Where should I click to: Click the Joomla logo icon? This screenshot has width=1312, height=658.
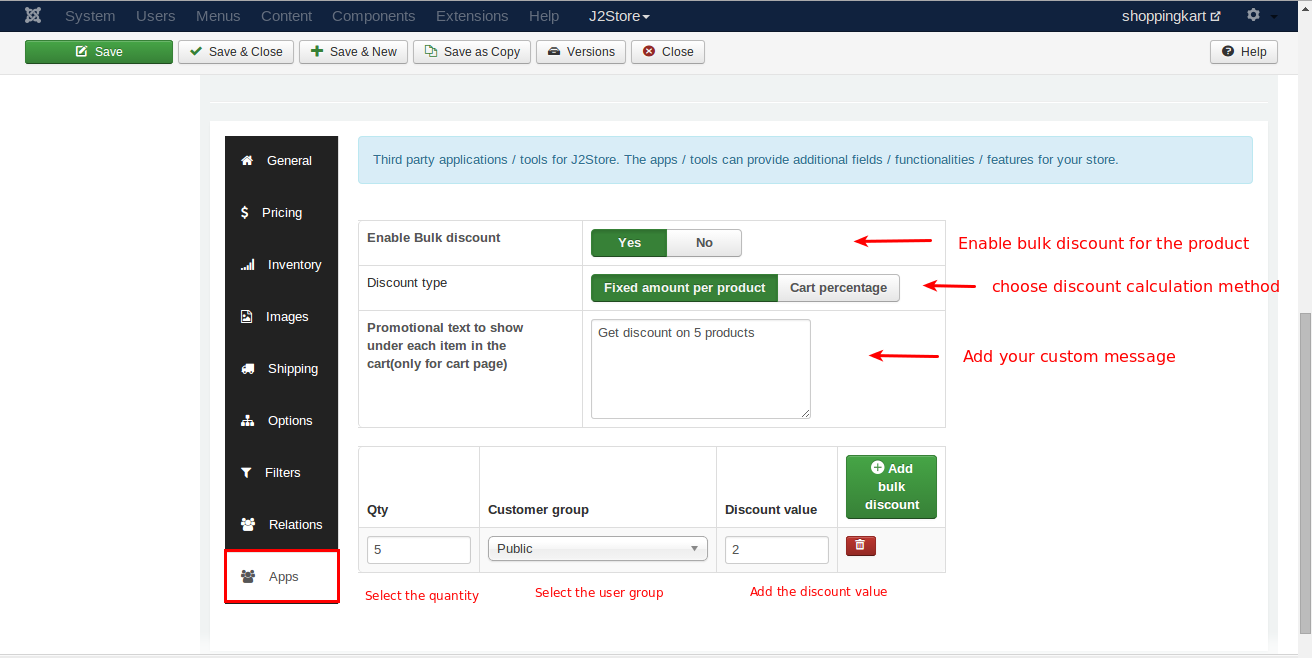click(33, 16)
